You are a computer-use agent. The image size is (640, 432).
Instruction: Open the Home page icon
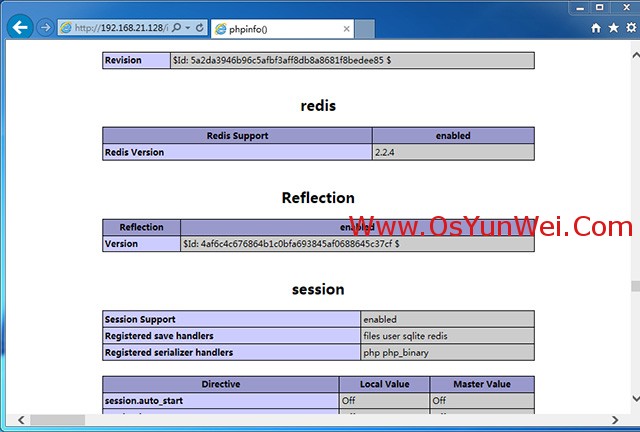pos(596,28)
